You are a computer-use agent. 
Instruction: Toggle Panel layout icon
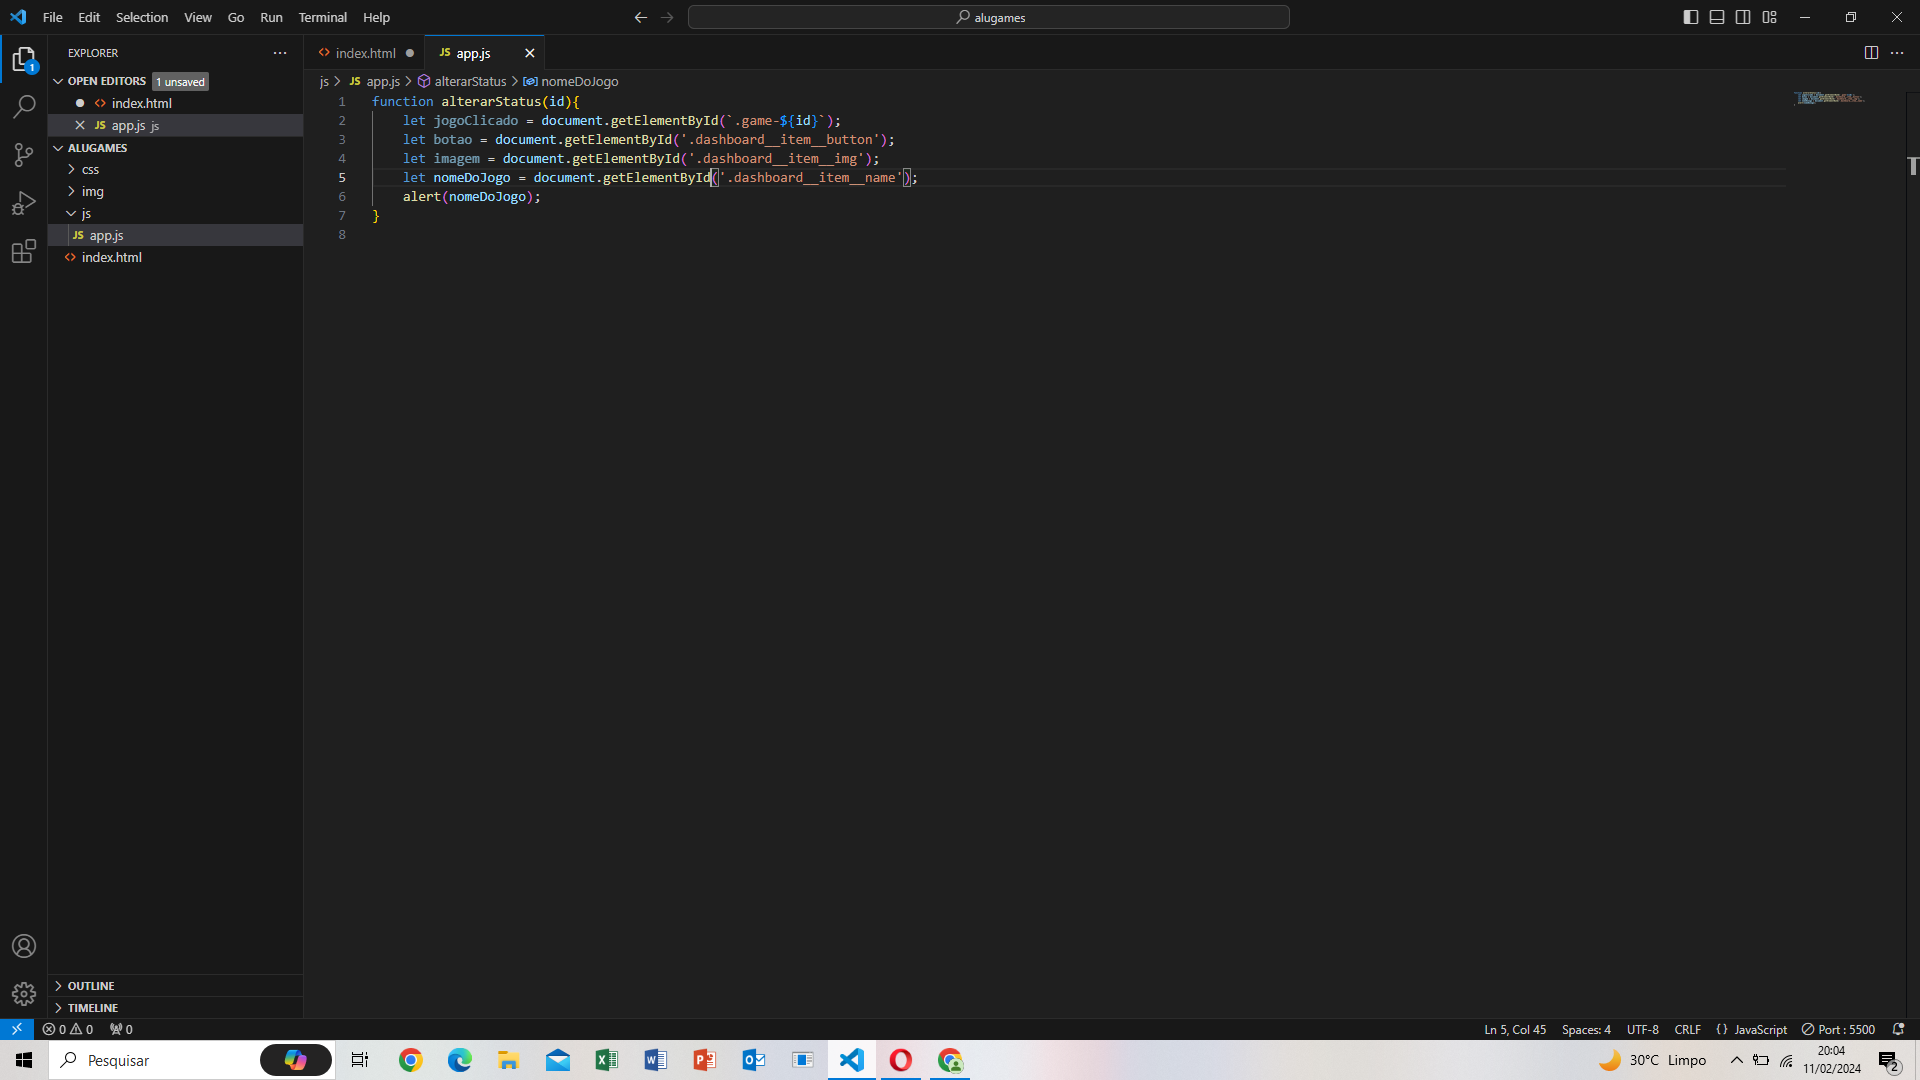[1717, 17]
